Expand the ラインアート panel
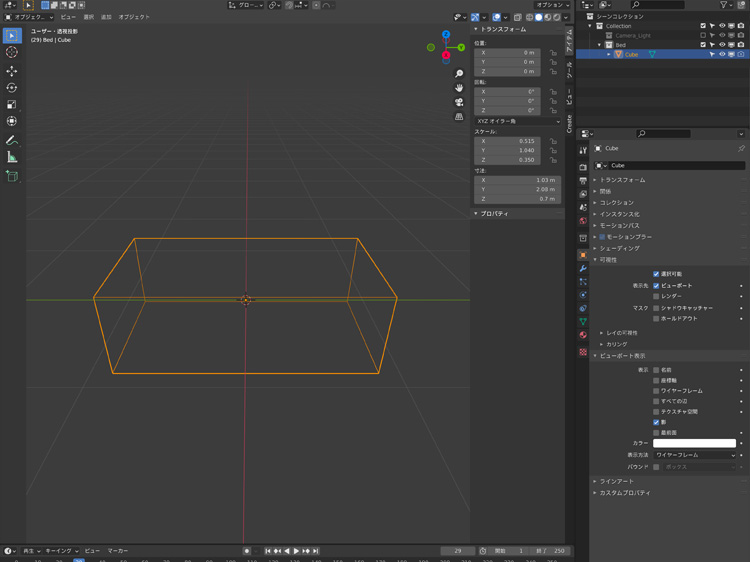This screenshot has width=750, height=562. (617, 481)
